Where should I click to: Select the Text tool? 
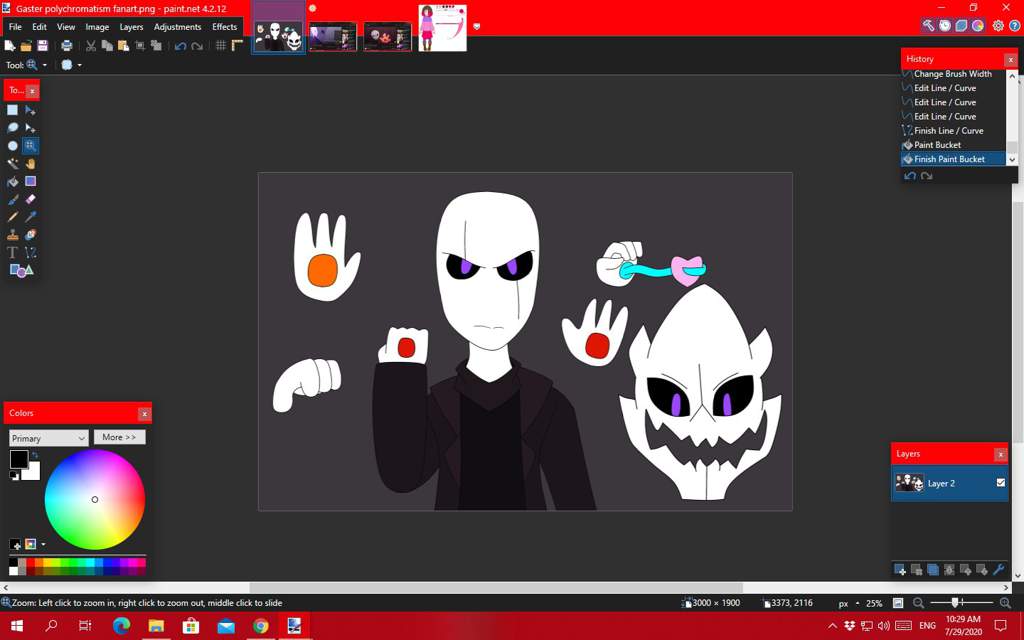(x=12, y=252)
